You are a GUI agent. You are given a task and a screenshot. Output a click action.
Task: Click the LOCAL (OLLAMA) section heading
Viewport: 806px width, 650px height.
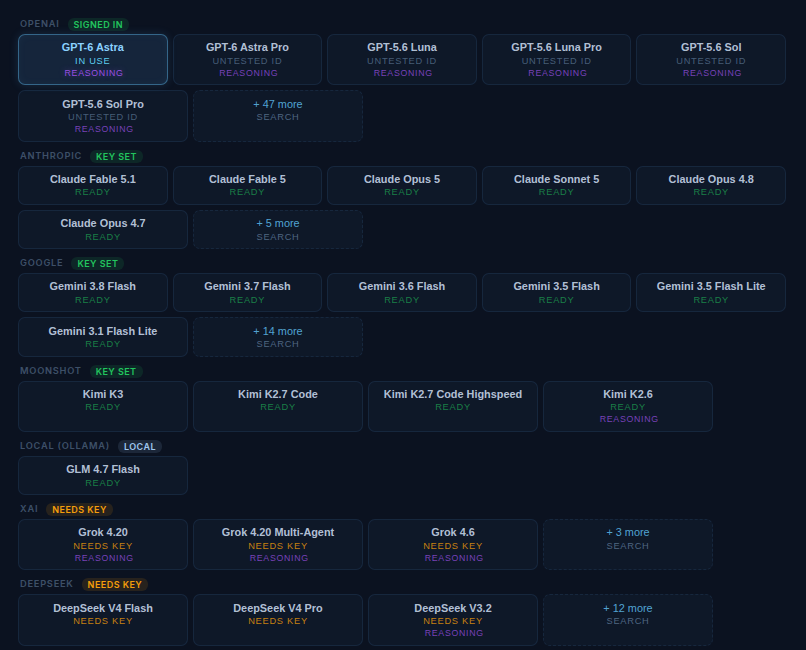[64, 445]
